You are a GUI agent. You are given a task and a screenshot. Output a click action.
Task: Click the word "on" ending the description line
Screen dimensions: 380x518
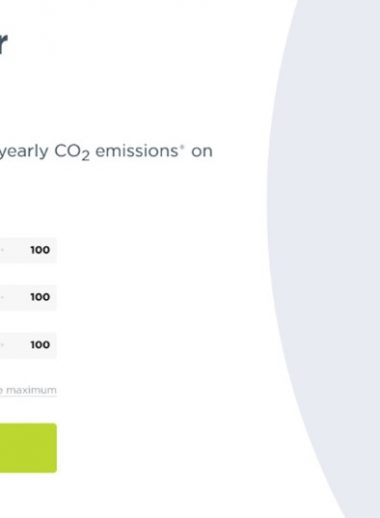pyautogui.click(x=202, y=152)
